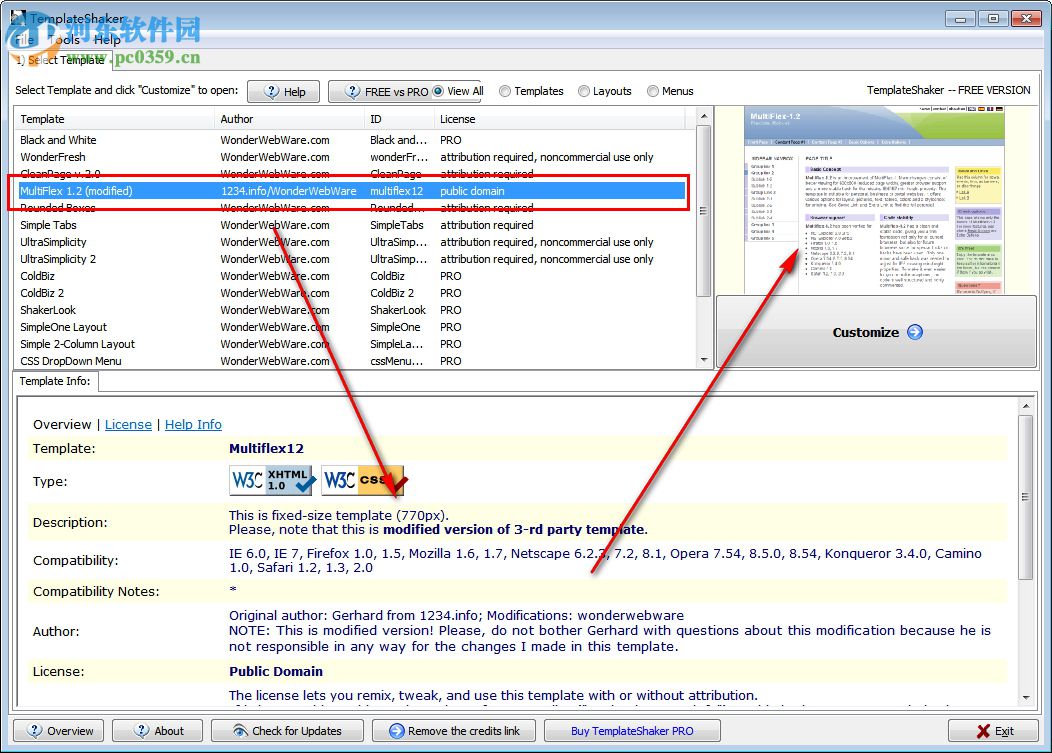Select the Templates radio button
Viewport: 1052px width, 753px height.
click(x=505, y=91)
